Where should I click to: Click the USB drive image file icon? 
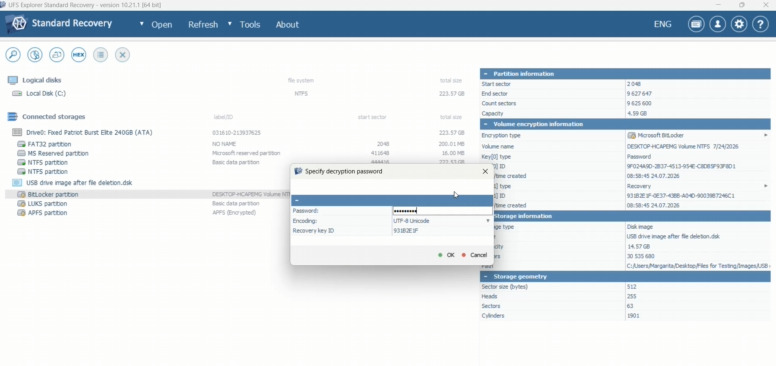(17, 183)
